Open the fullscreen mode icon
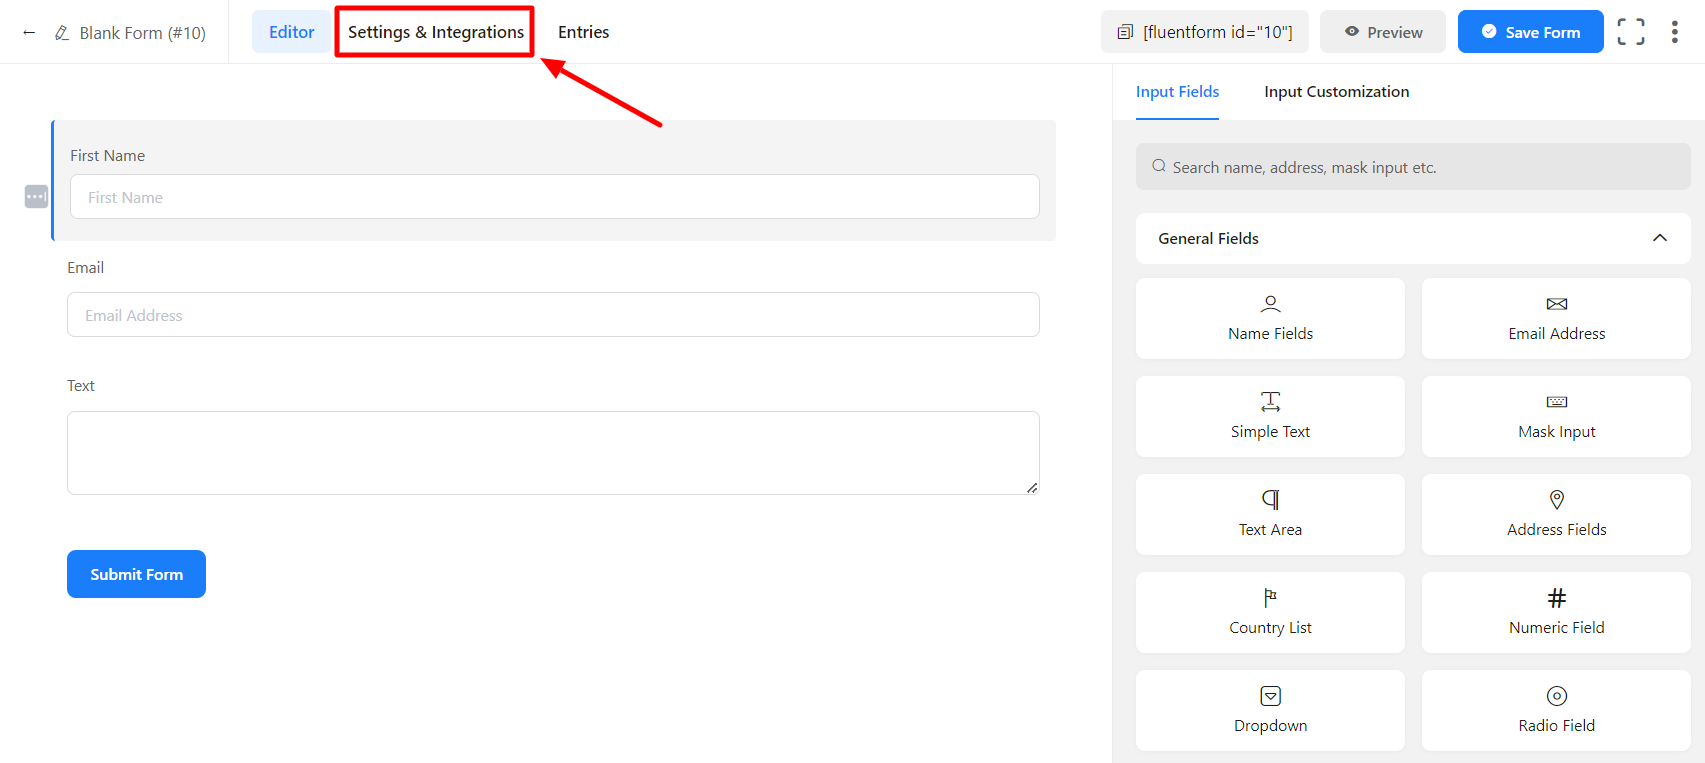Image resolution: width=1705 pixels, height=763 pixels. coord(1630,32)
